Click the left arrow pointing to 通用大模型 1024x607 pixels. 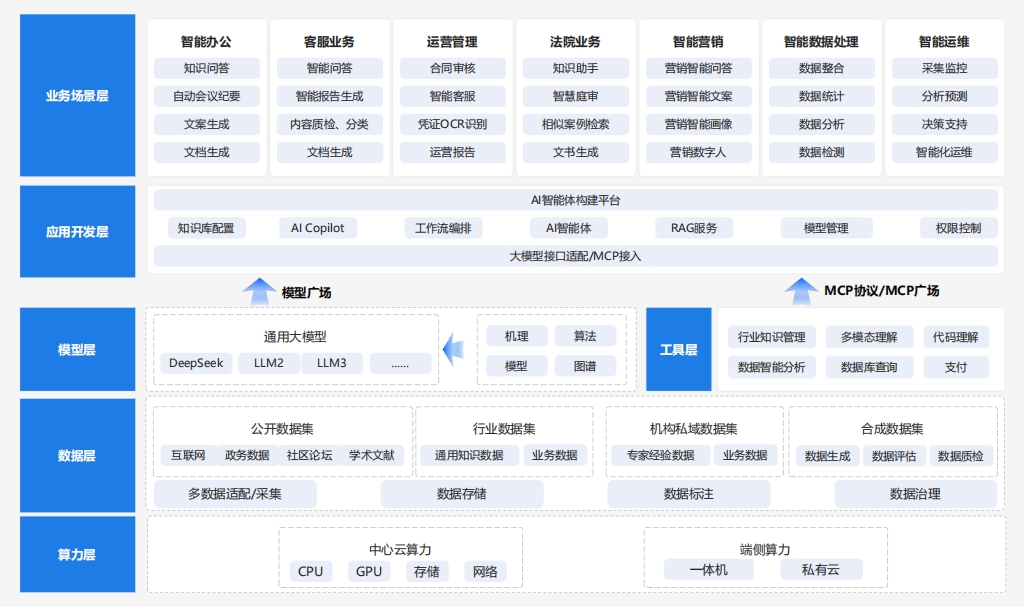(x=454, y=349)
